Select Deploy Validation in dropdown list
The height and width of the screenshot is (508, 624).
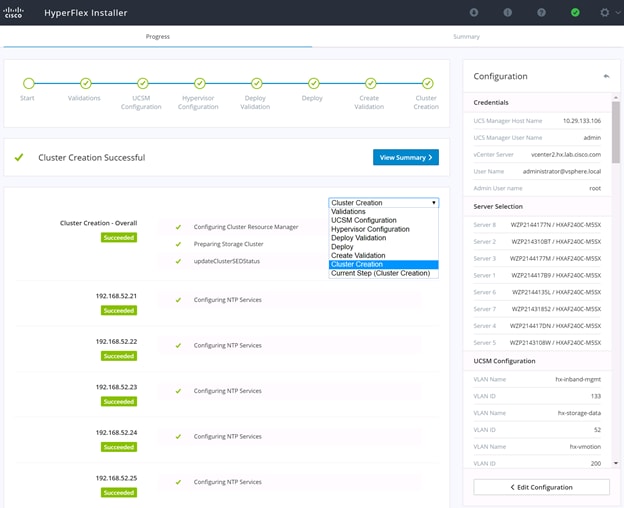[x=384, y=238]
